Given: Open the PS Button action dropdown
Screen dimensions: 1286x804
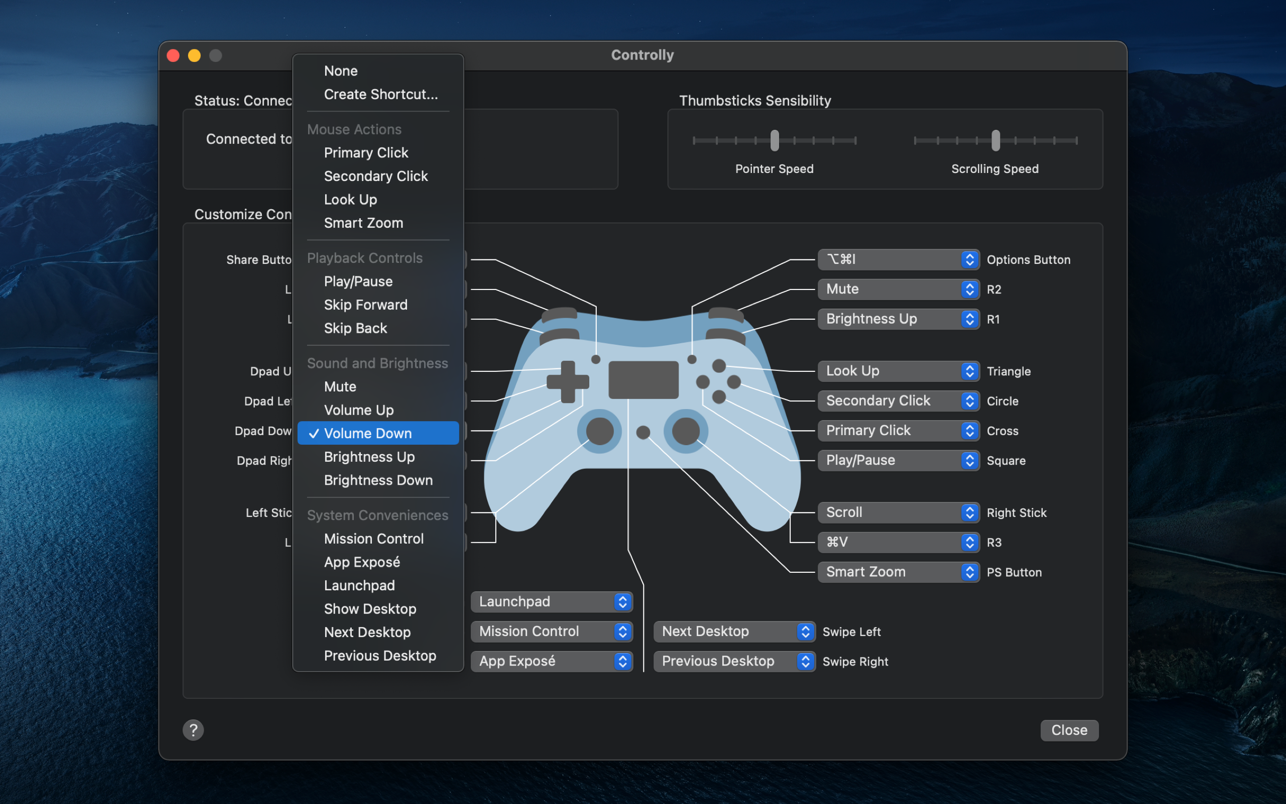Looking at the screenshot, I should (x=898, y=572).
